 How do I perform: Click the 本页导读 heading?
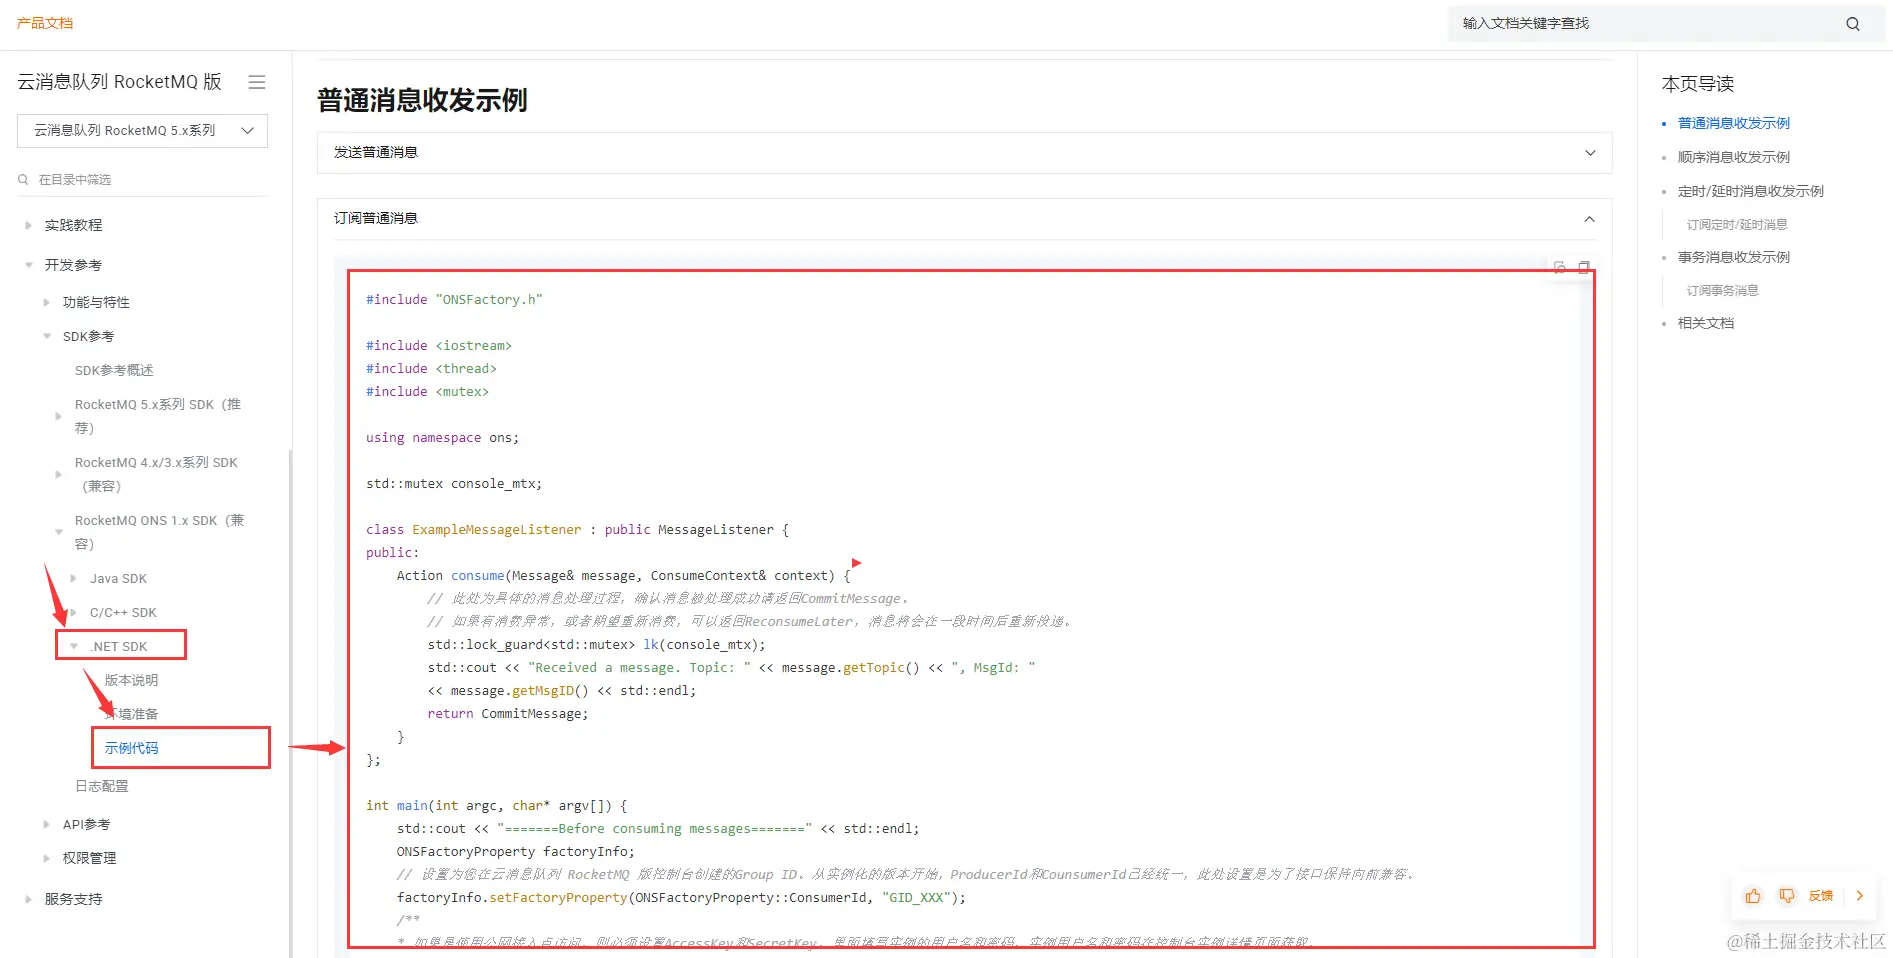[1697, 84]
